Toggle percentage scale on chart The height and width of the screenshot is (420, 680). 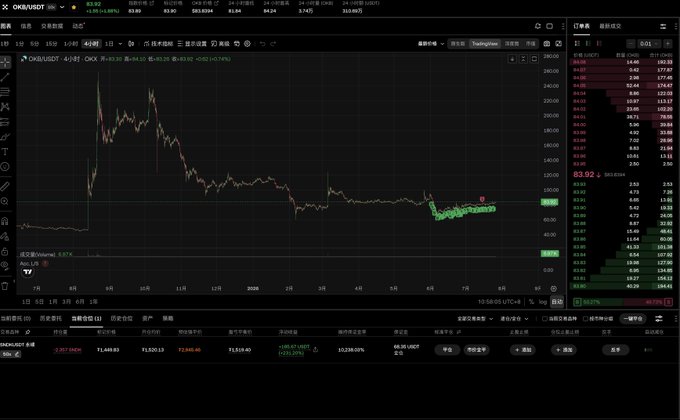531,302
